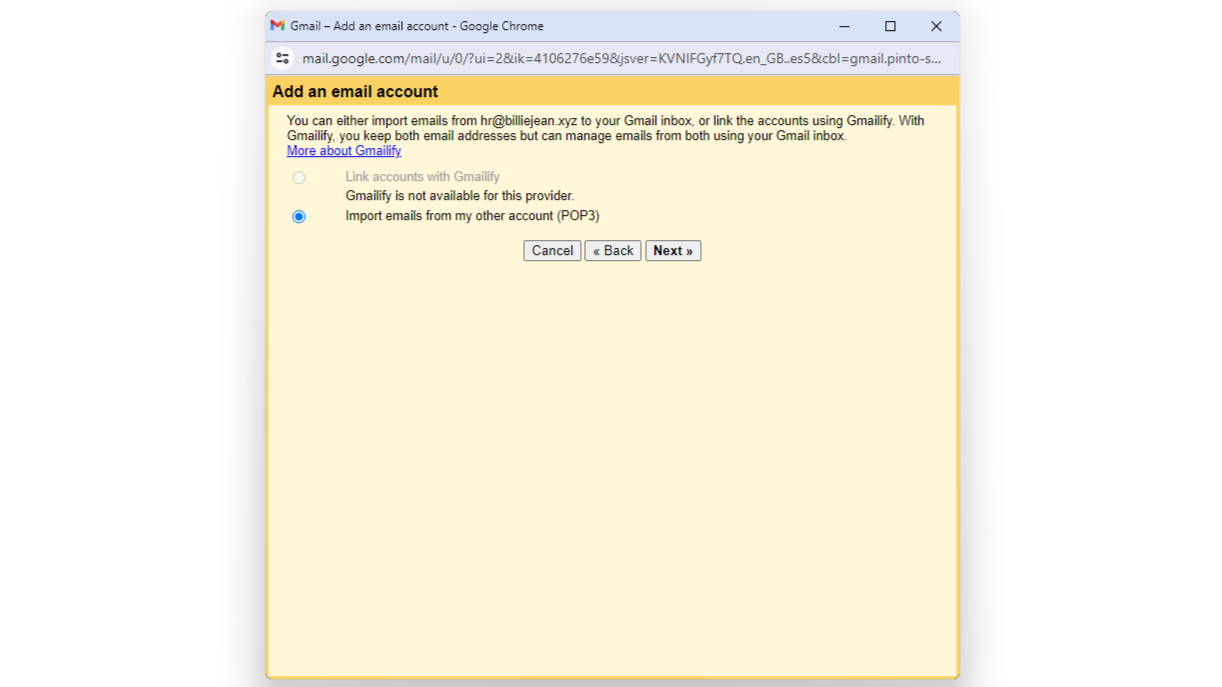
Task: Click 'Link accounts with Gmailify' label
Action: [x=423, y=177]
